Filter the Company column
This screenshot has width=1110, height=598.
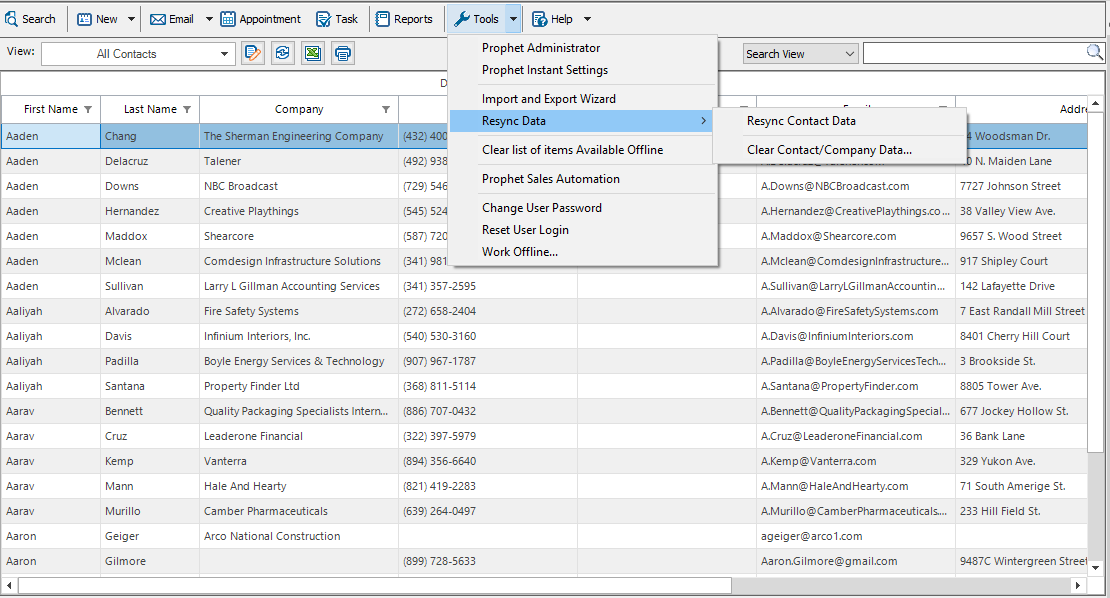(x=386, y=110)
